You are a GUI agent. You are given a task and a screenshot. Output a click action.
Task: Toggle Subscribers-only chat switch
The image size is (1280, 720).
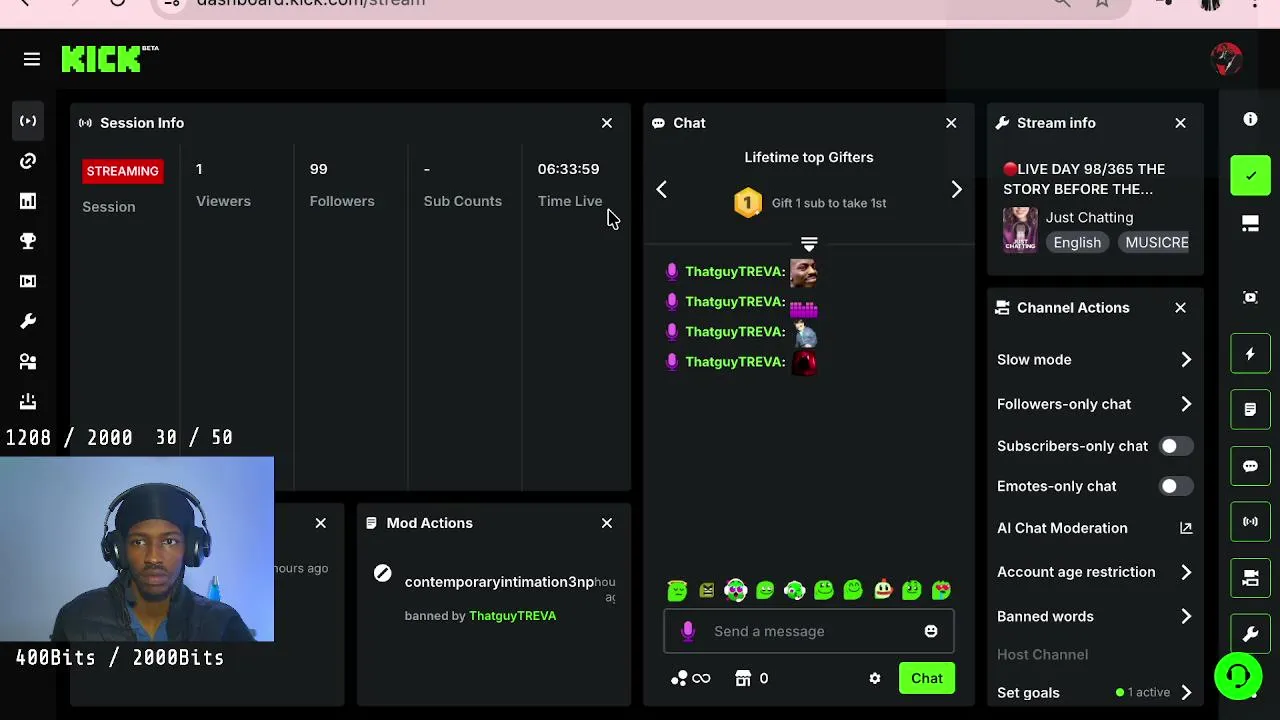[x=1174, y=446]
